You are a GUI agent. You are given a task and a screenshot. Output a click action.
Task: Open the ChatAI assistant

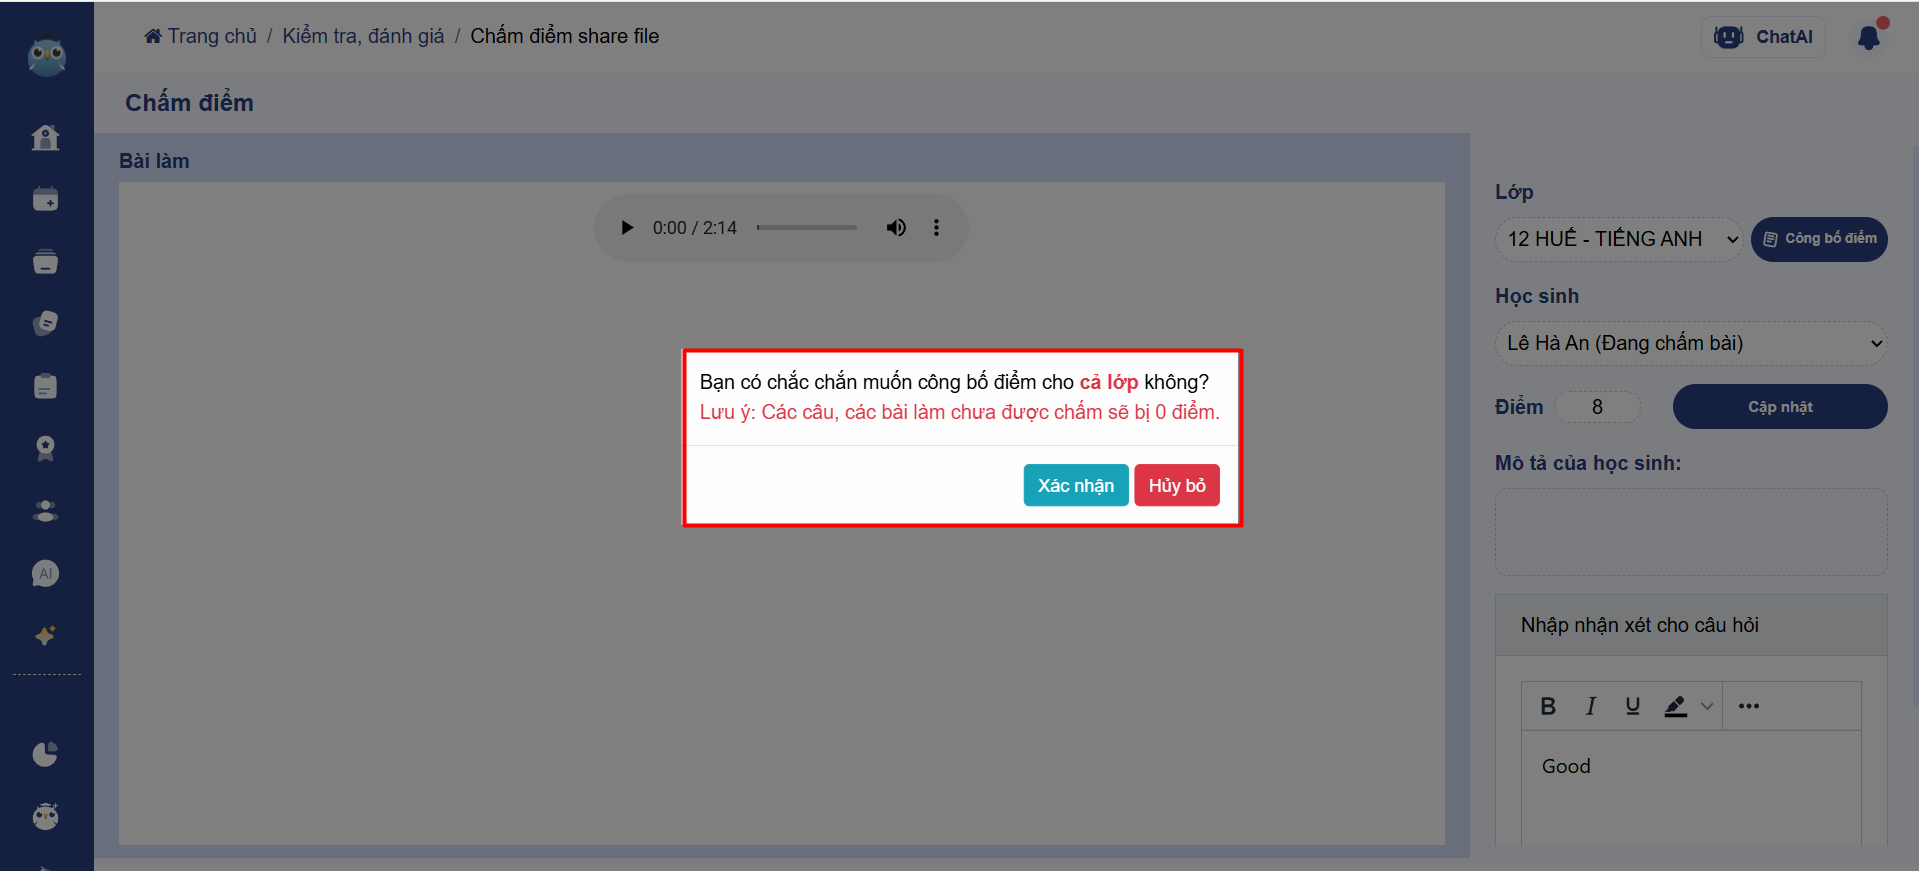click(x=1763, y=37)
